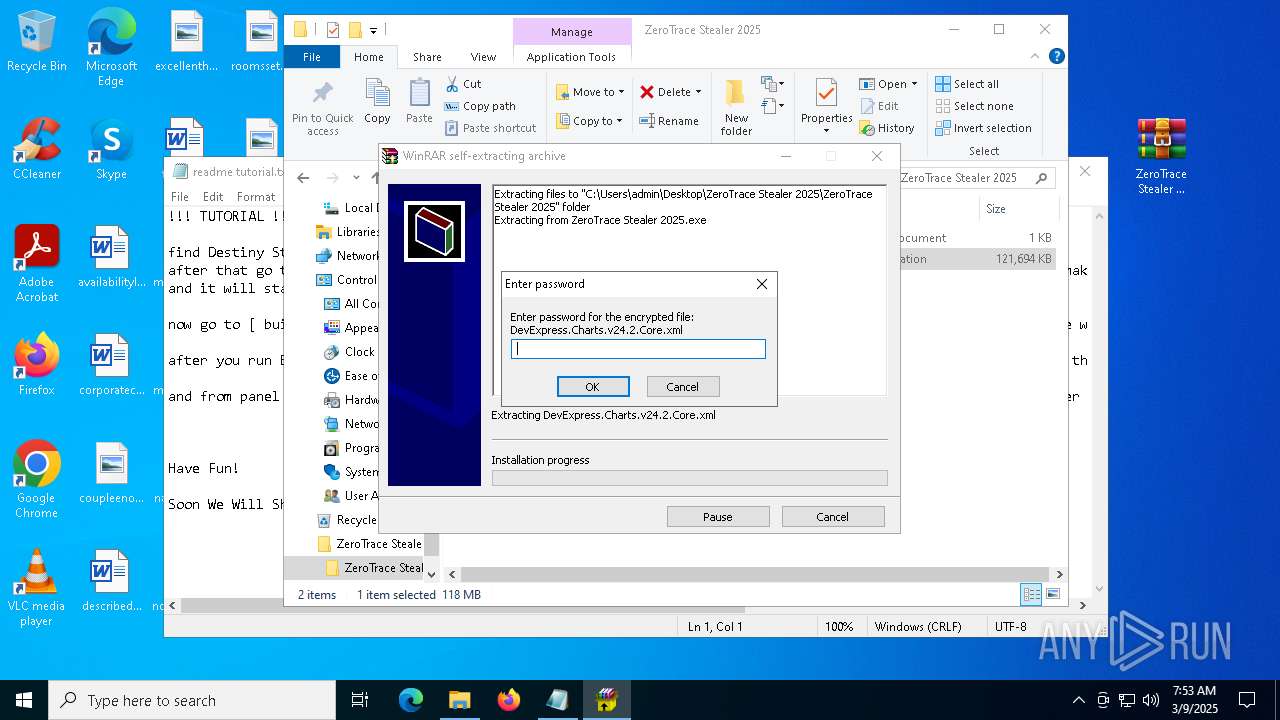The image size is (1280, 720).
Task: Switch to the View ribbon tab
Action: [483, 57]
